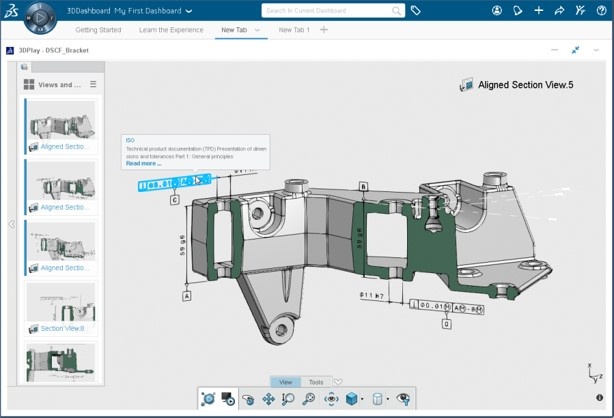Image resolution: width=614 pixels, height=418 pixels.
Task: Click the play on screen toolbar icon
Action: [x=228, y=399]
